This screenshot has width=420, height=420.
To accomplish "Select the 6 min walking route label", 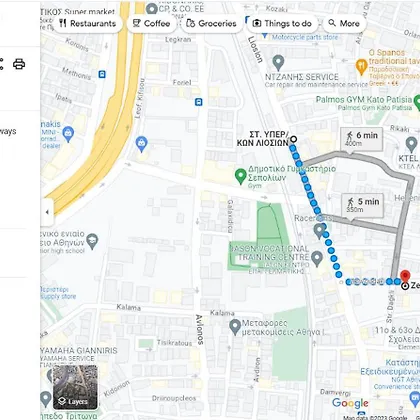I will coord(362,139).
